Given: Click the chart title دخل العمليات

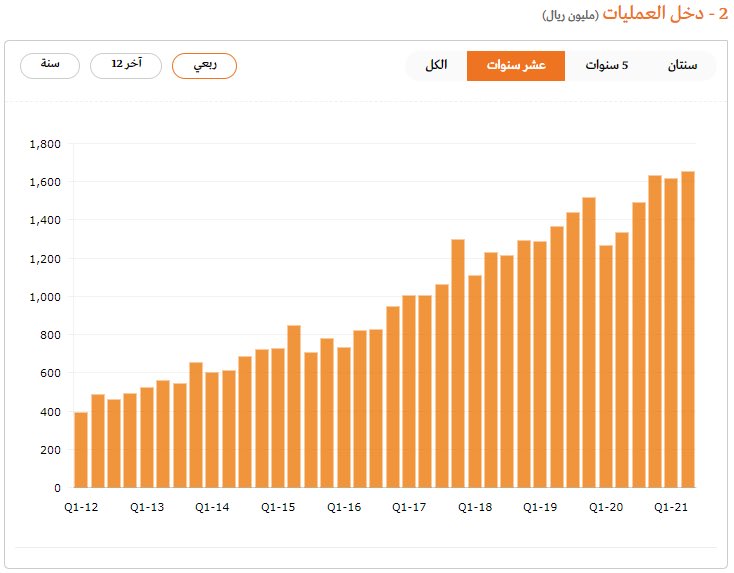Looking at the screenshot, I should coord(653,13).
